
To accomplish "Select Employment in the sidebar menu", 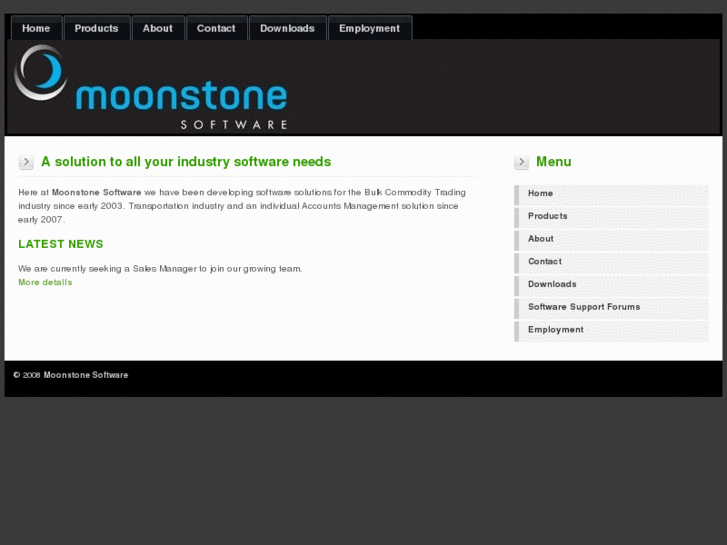I will 611,331.
